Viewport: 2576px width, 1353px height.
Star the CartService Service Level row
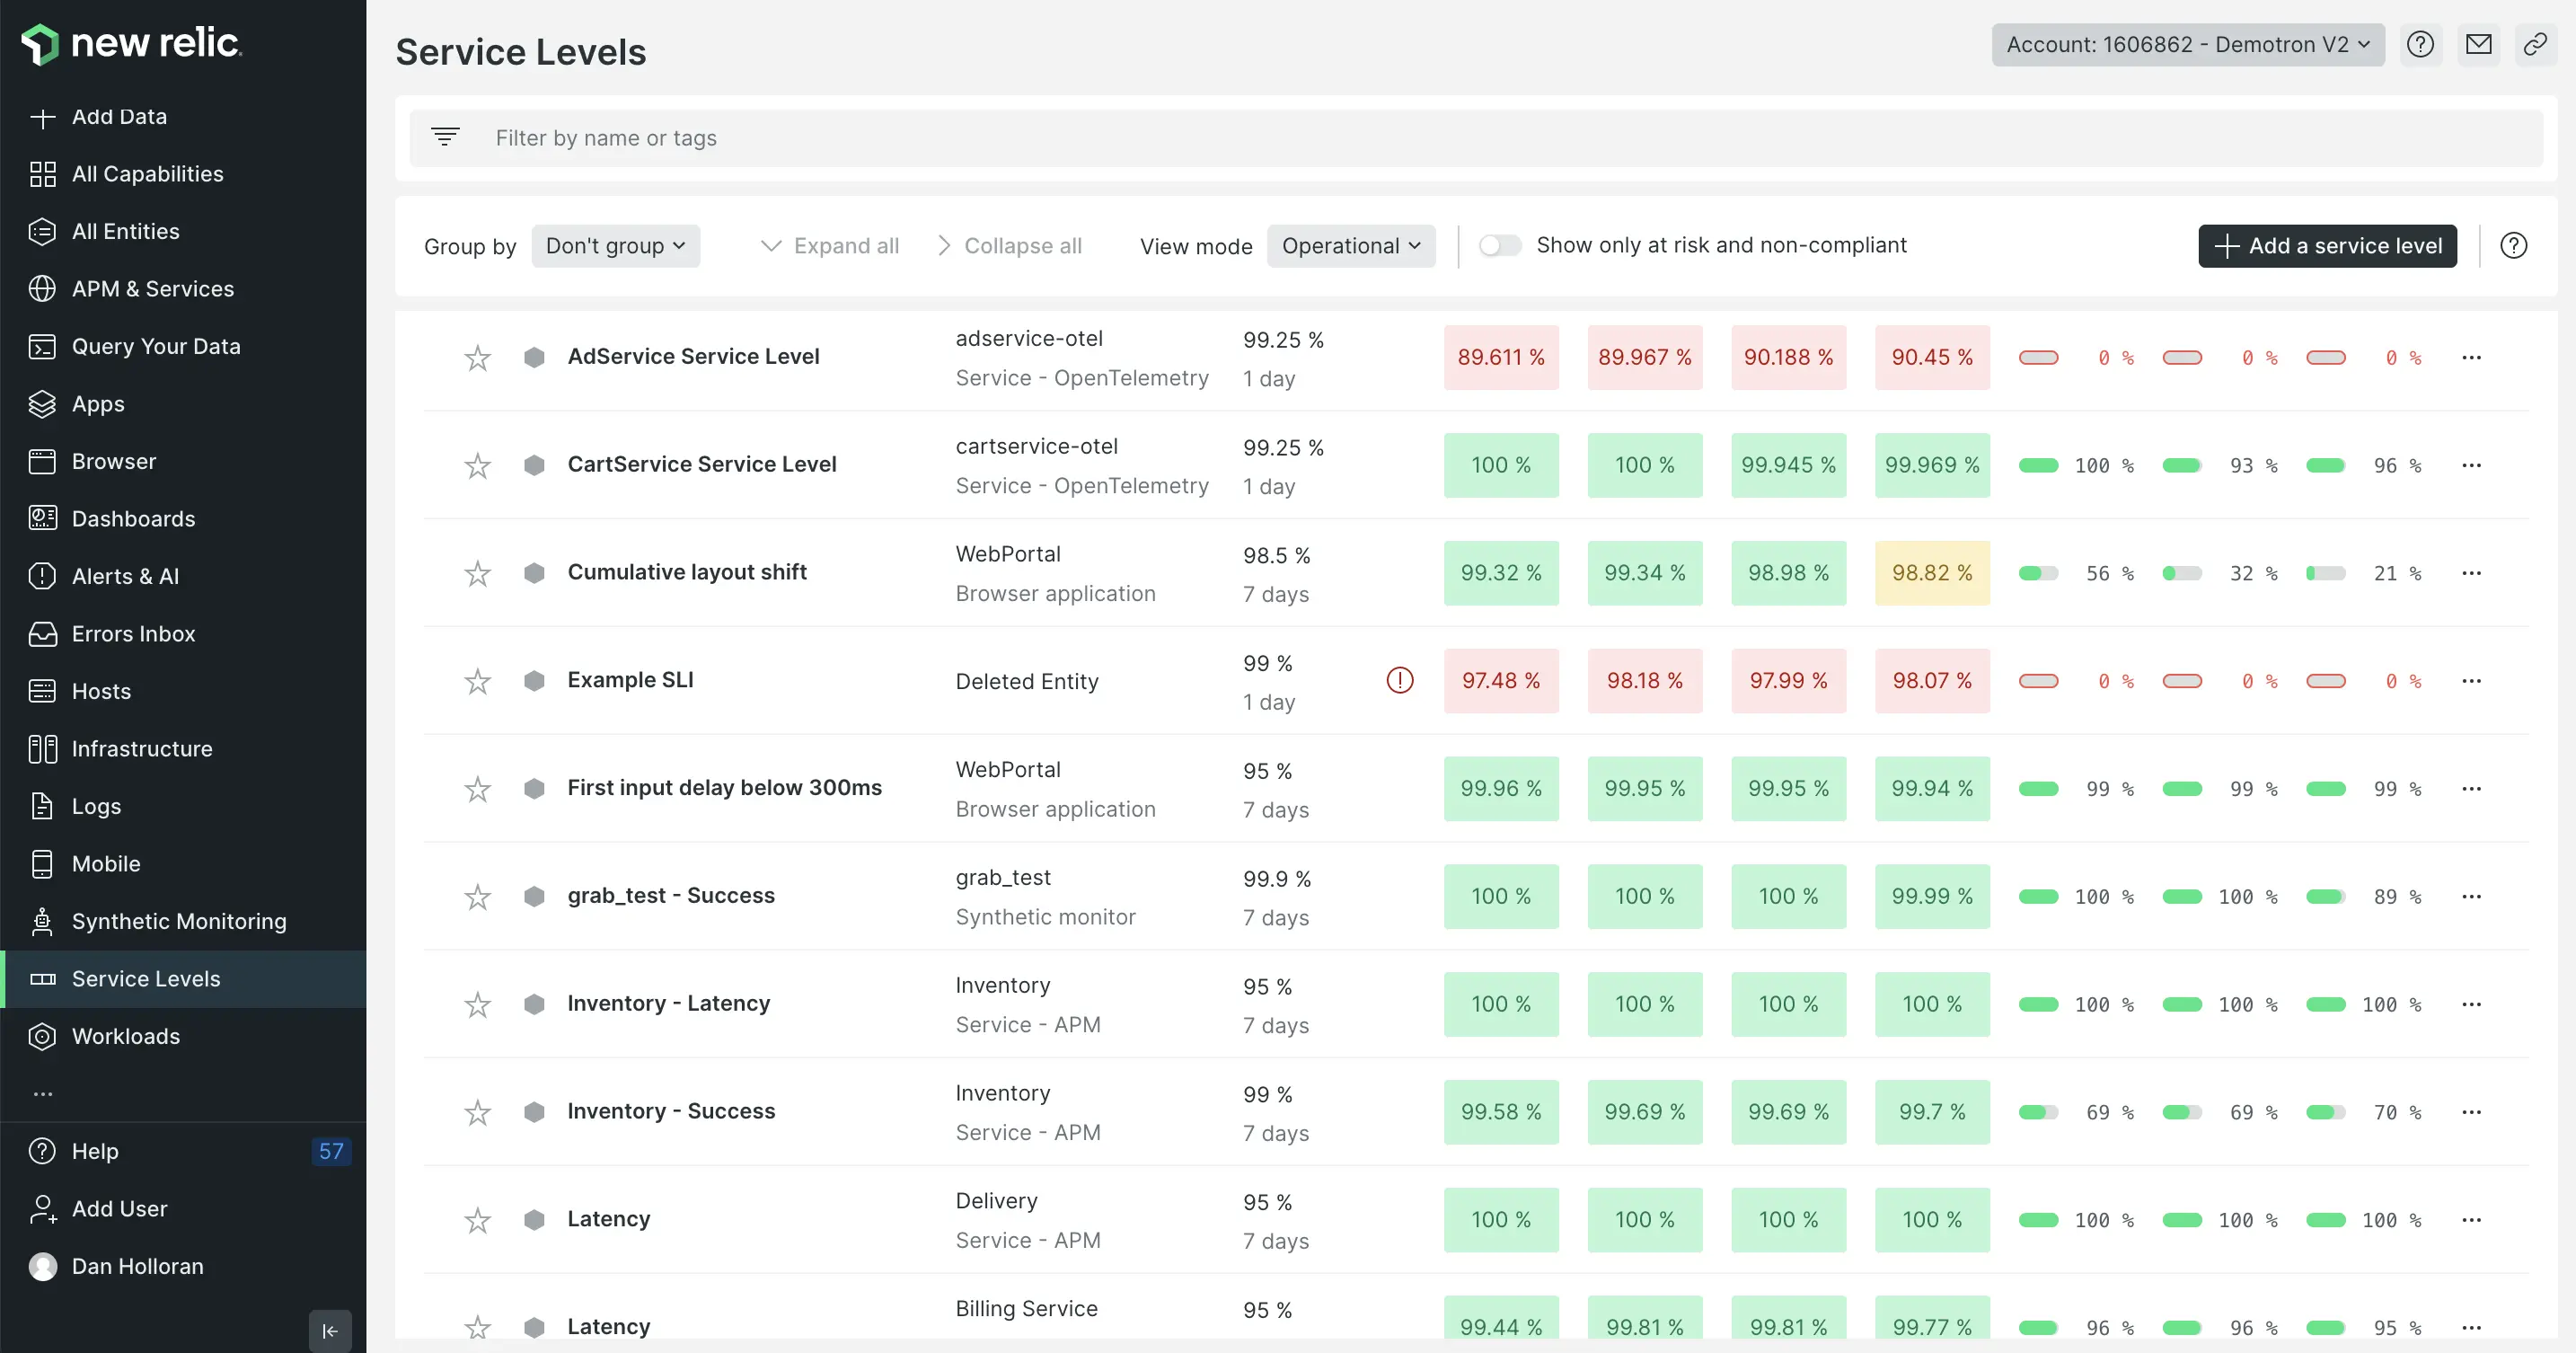pos(477,465)
